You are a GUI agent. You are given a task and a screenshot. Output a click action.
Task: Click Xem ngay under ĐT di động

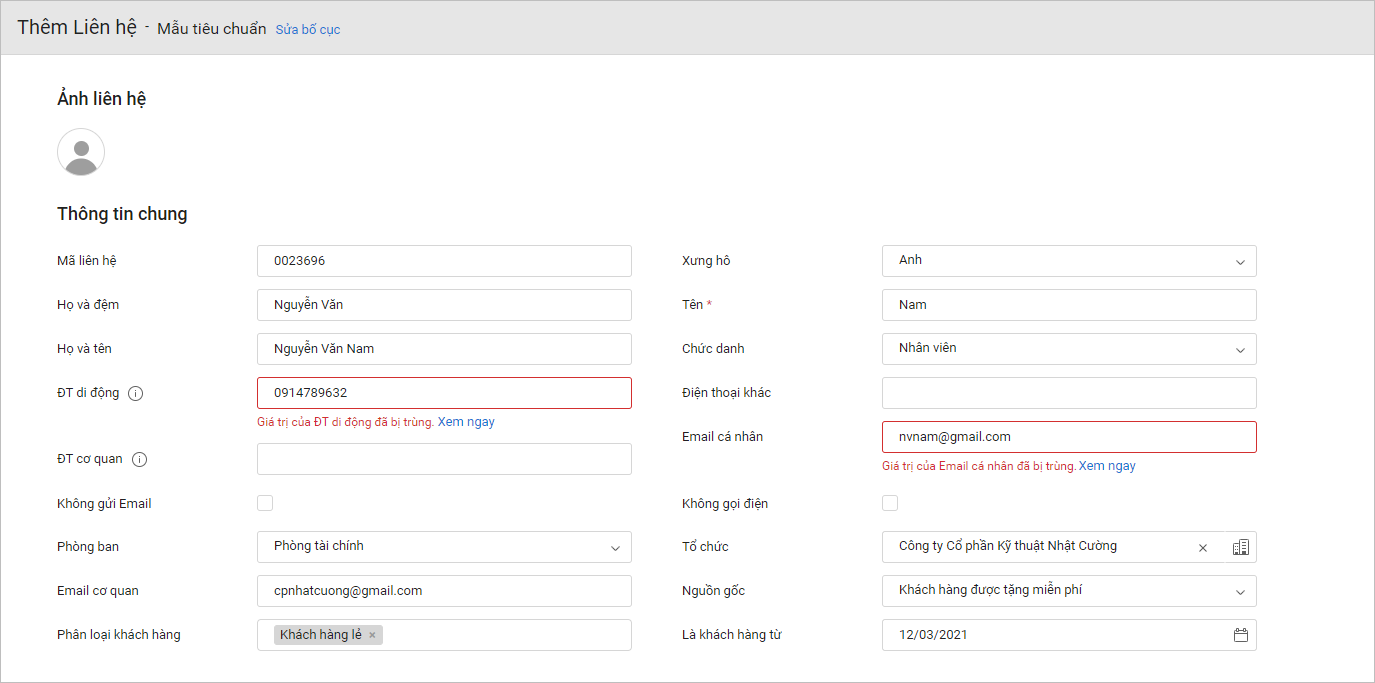(466, 422)
